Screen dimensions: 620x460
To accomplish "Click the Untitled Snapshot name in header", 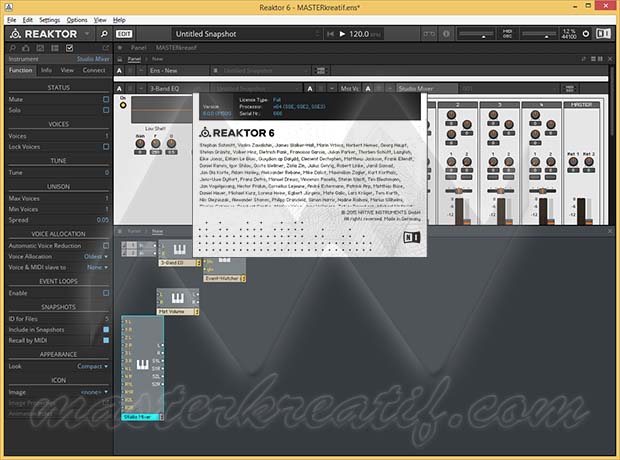I will tap(206, 34).
